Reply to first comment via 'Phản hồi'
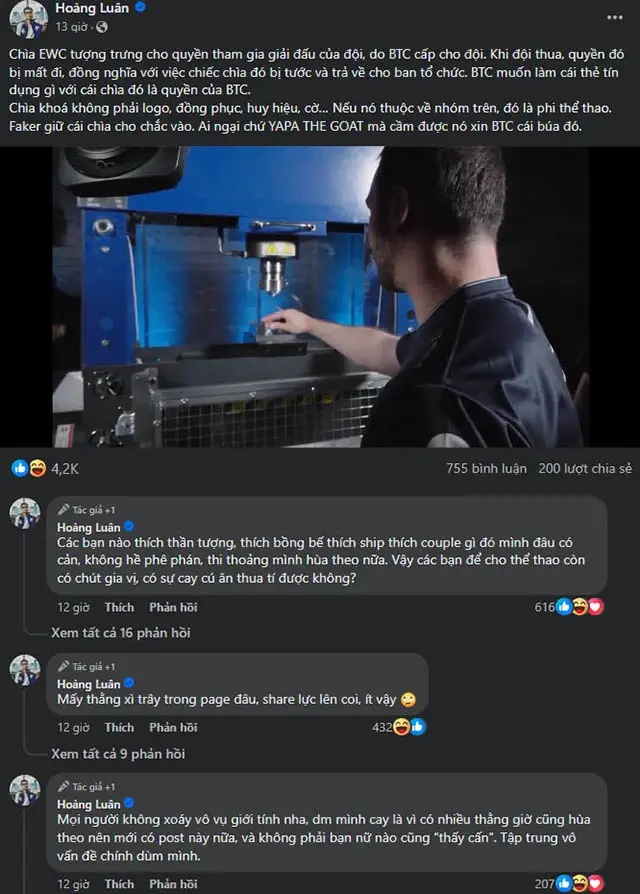Viewport: 640px width, 894px height. pyautogui.click(x=173, y=607)
